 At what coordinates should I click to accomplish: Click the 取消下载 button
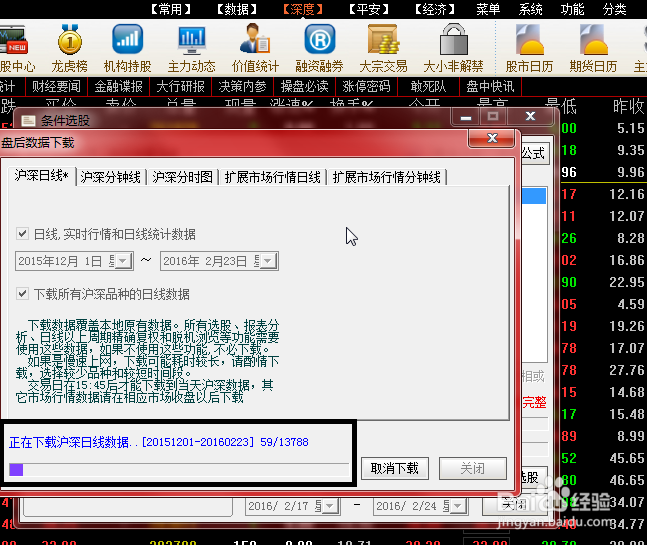(x=395, y=468)
